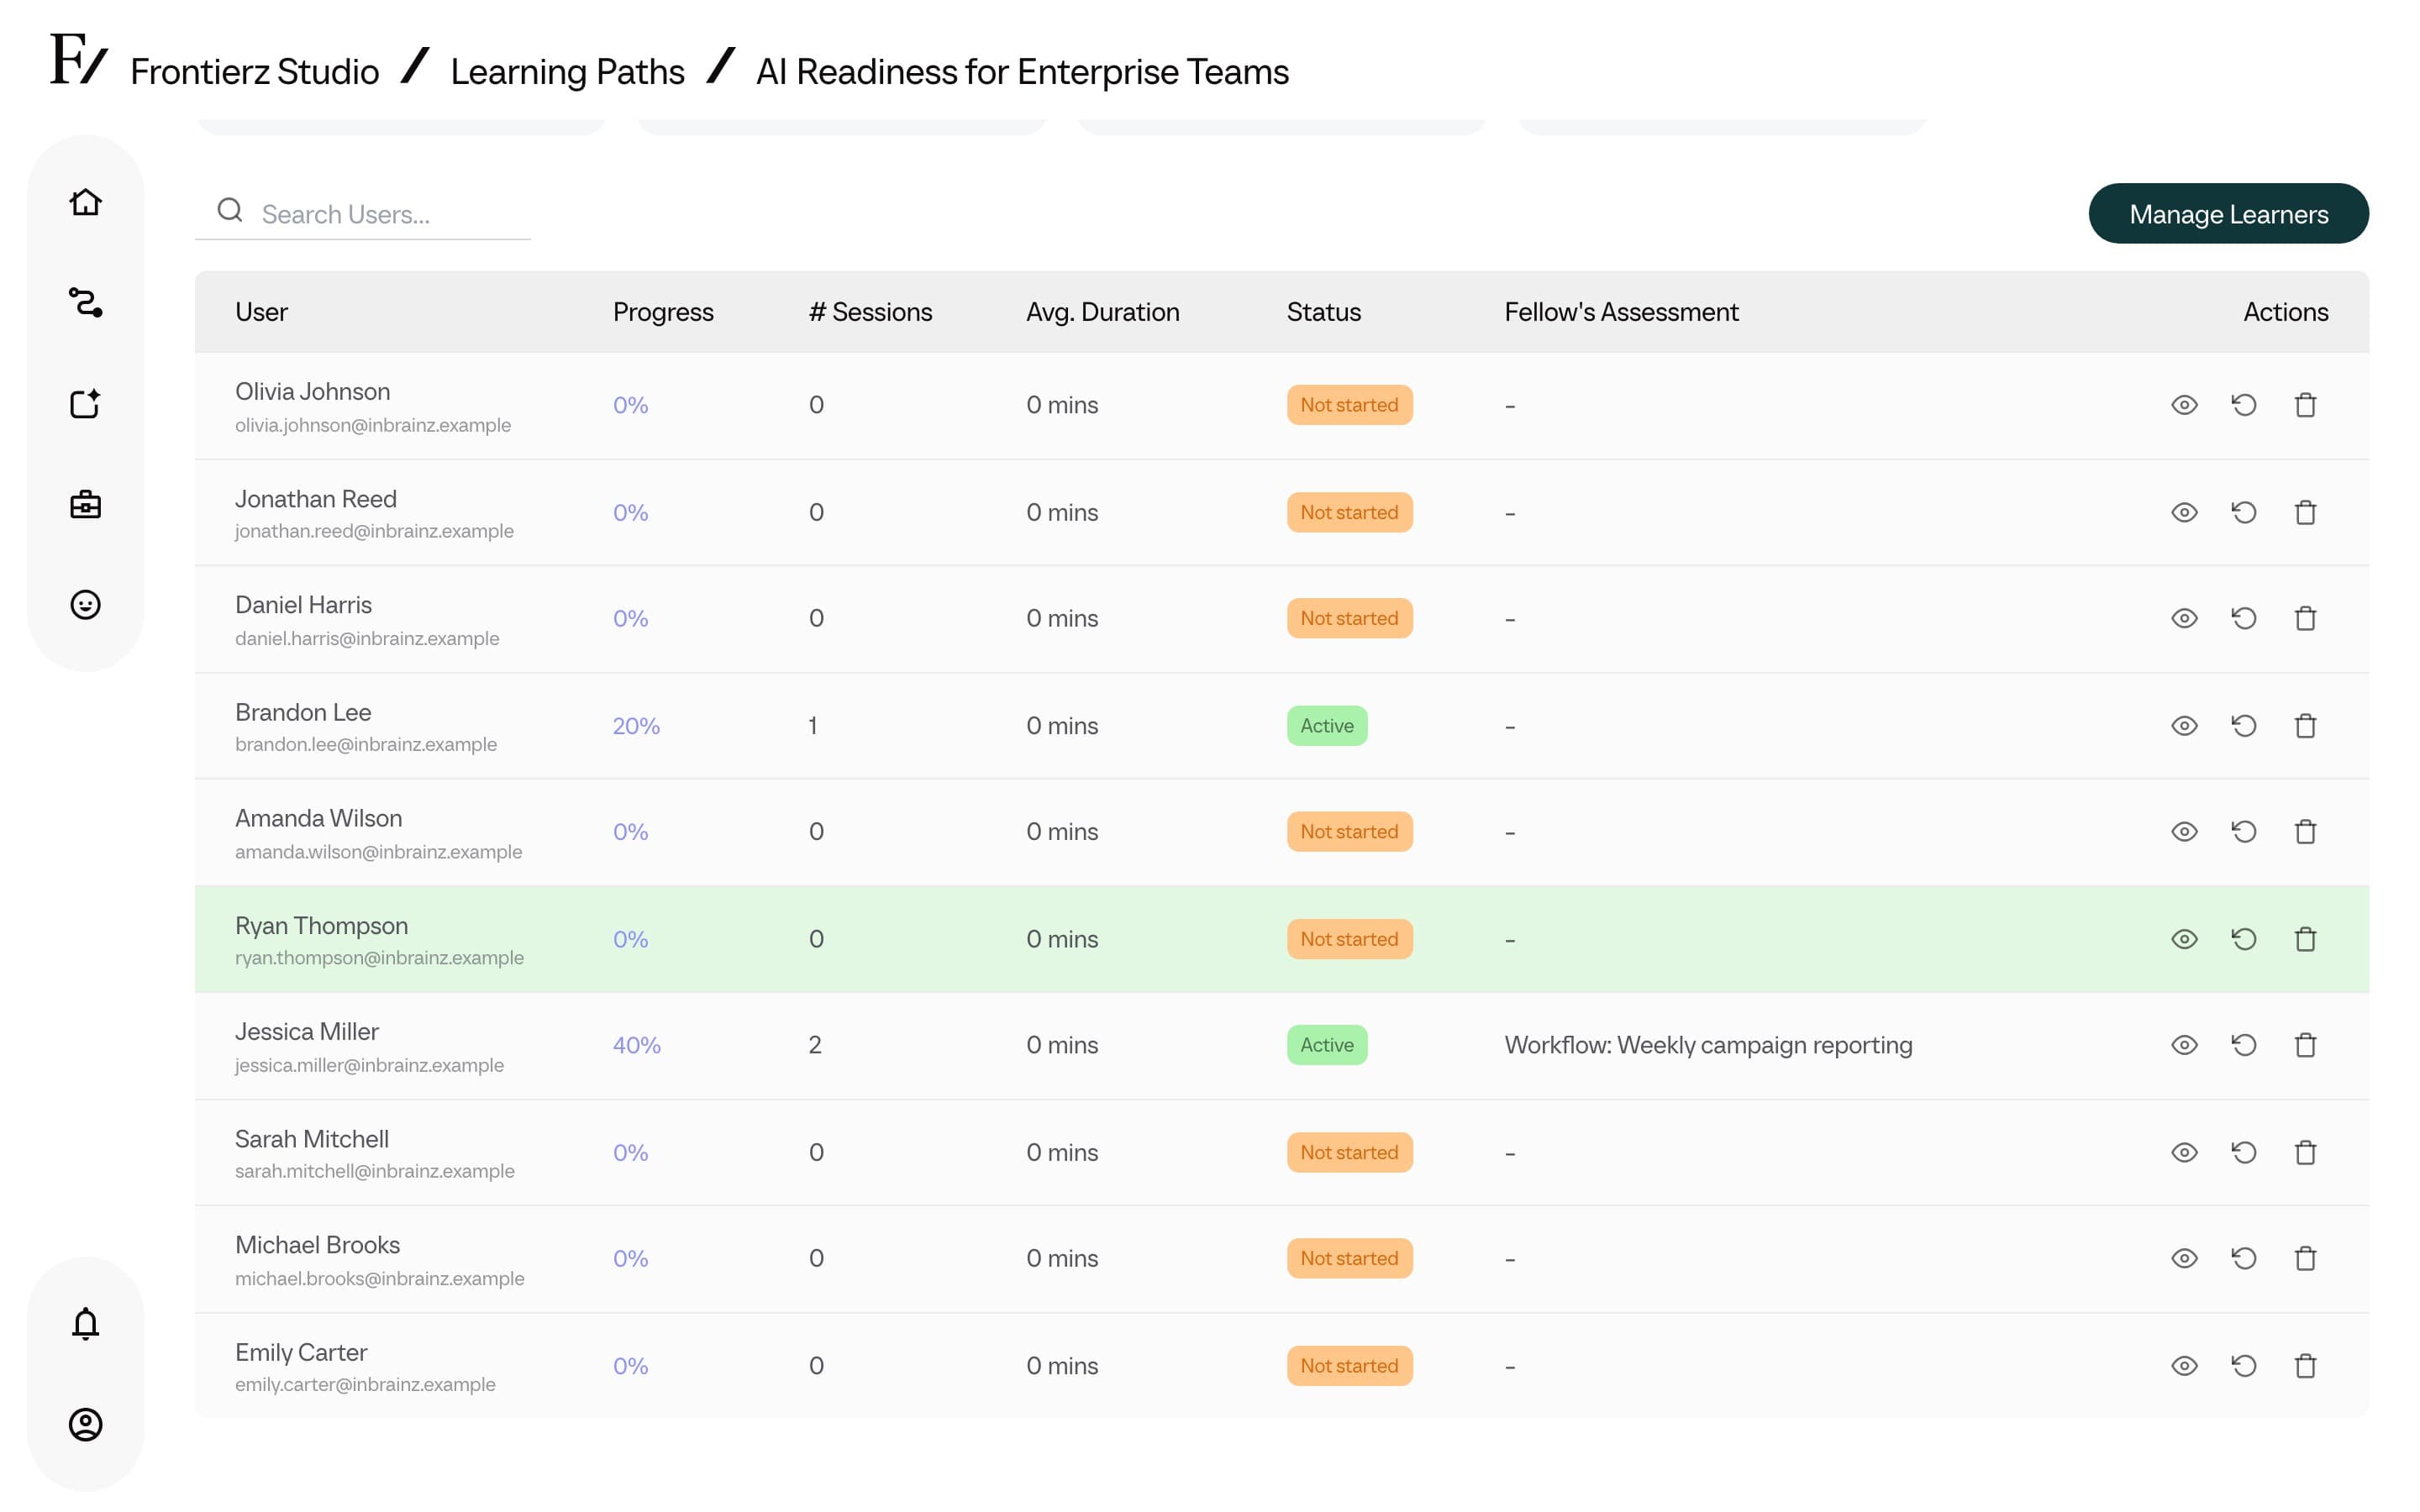Reset progress for Ryan Thompson

[x=2244, y=939]
